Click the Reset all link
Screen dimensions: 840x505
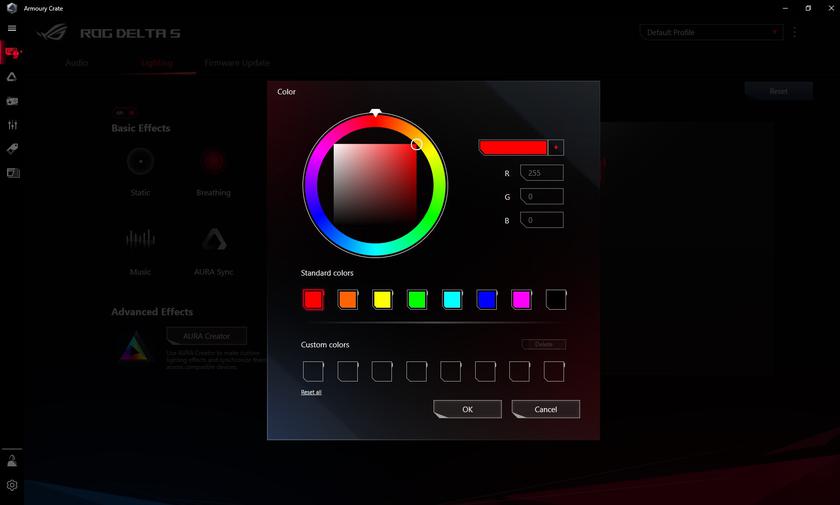pos(311,392)
